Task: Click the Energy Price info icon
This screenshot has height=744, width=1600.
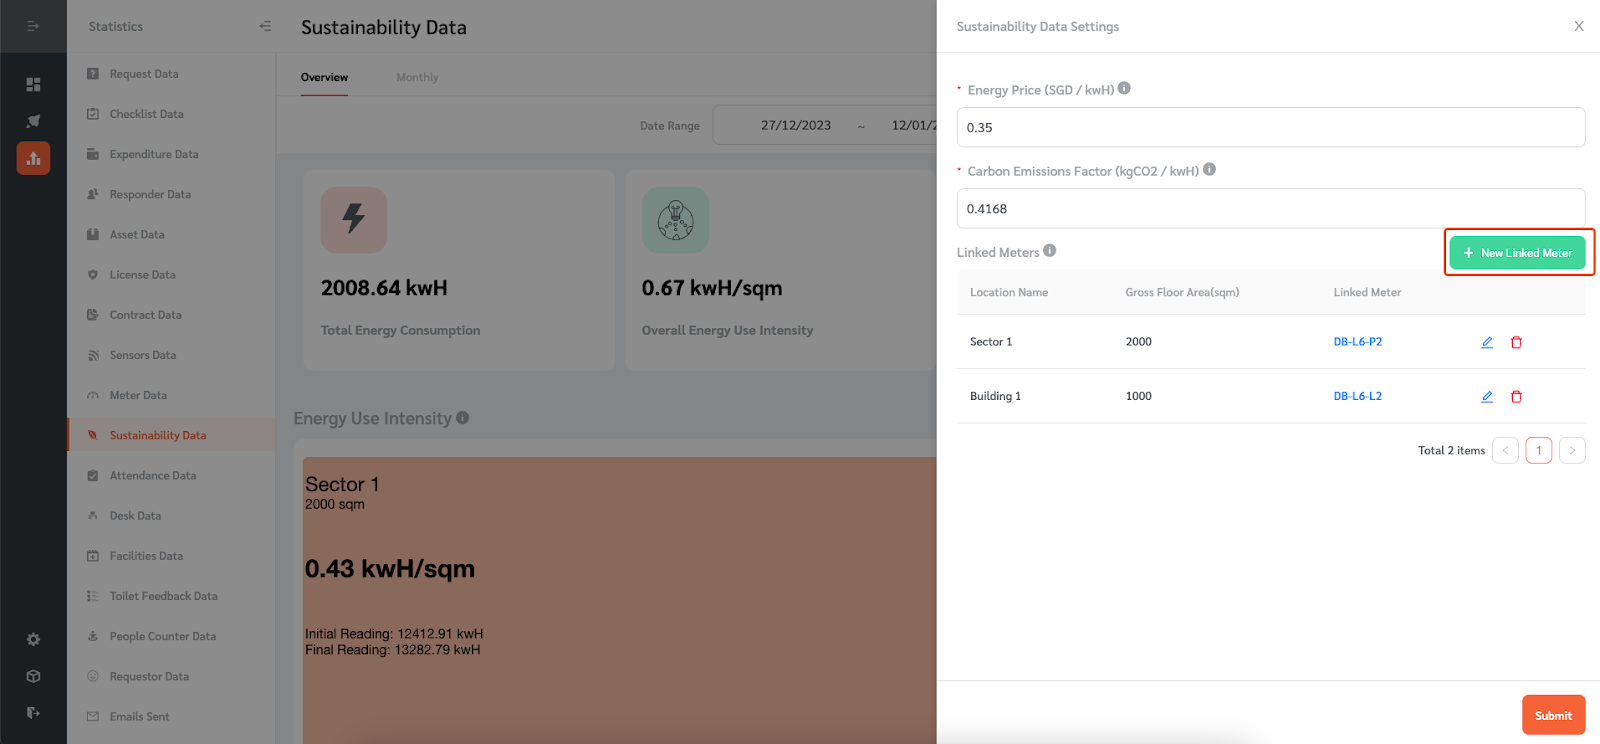Action: click(x=1124, y=88)
